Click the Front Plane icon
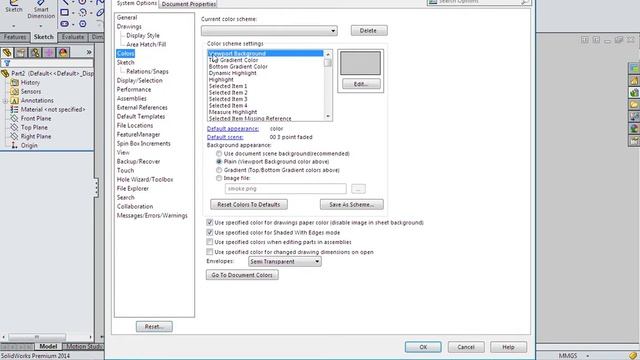Viewport: 640px width, 360px height. tap(14, 118)
